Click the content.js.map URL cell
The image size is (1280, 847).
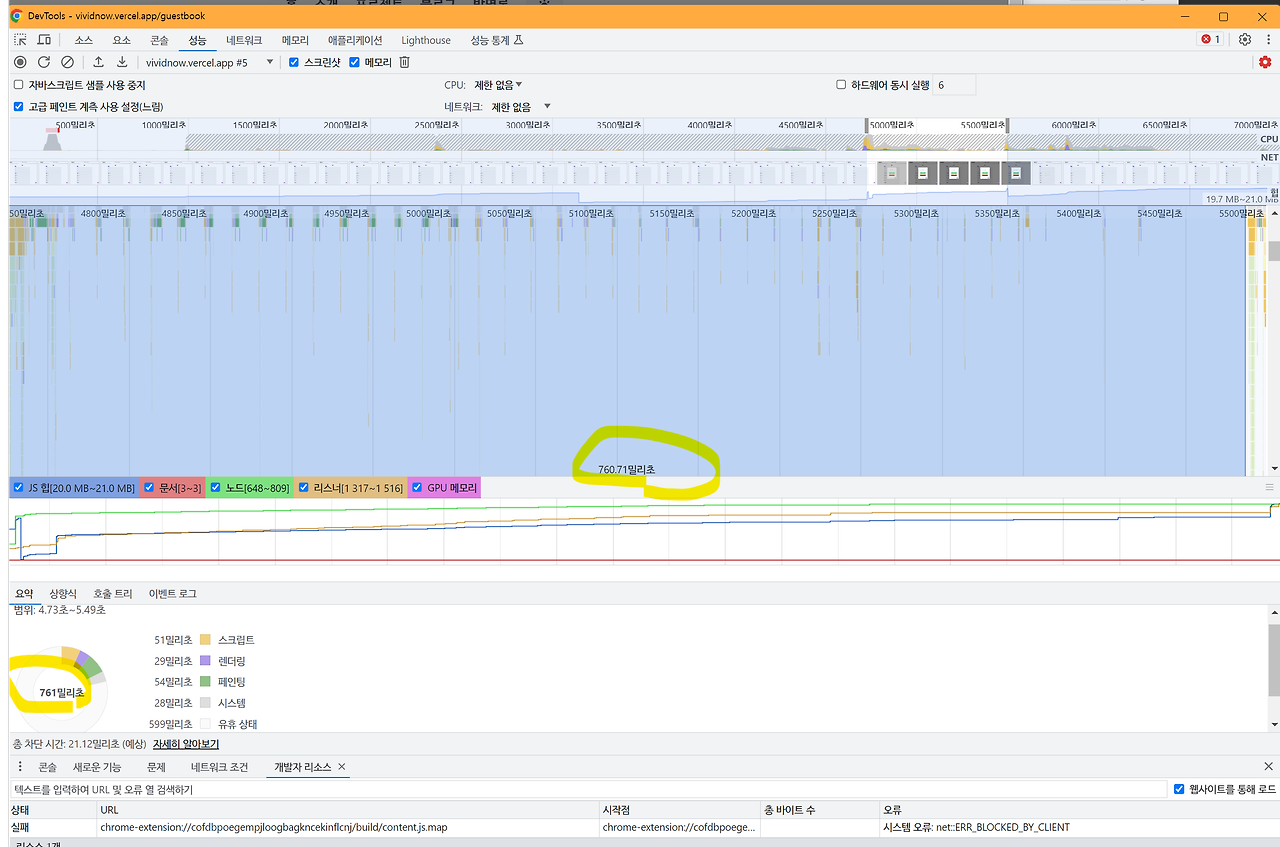coord(347,827)
